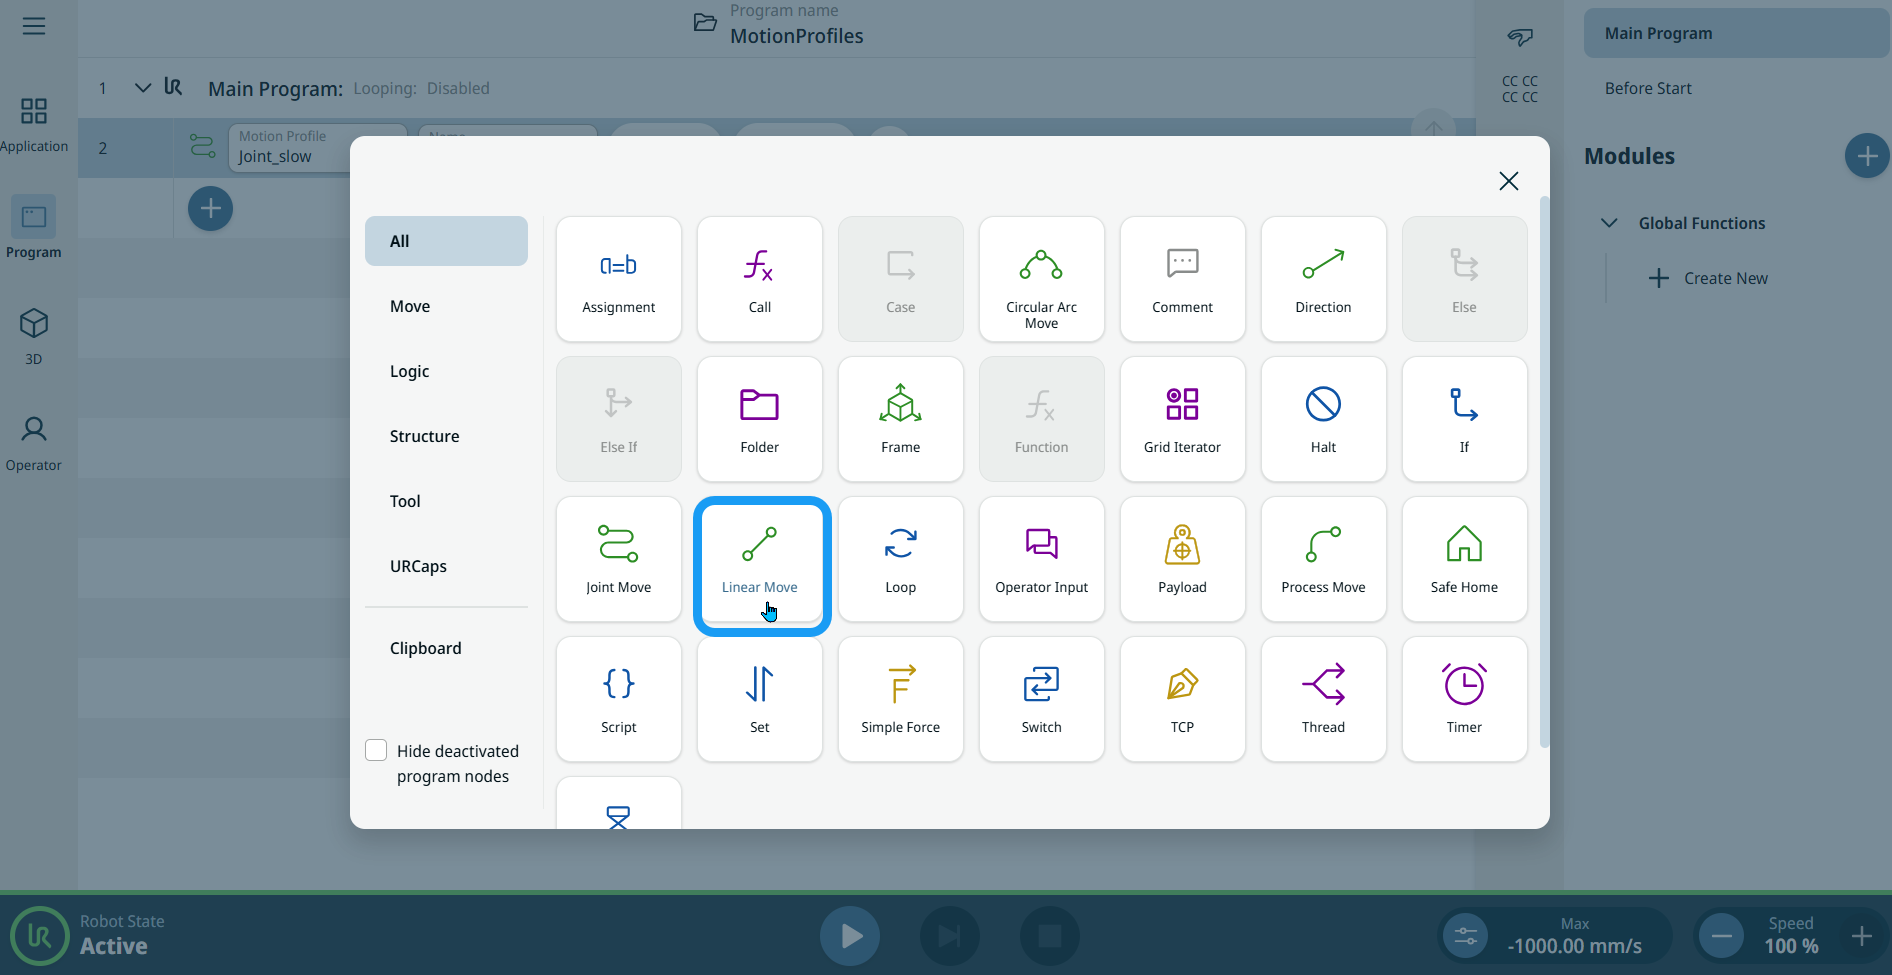This screenshot has height=975, width=1892.
Task: Add a Payload node
Action: 1182,560
